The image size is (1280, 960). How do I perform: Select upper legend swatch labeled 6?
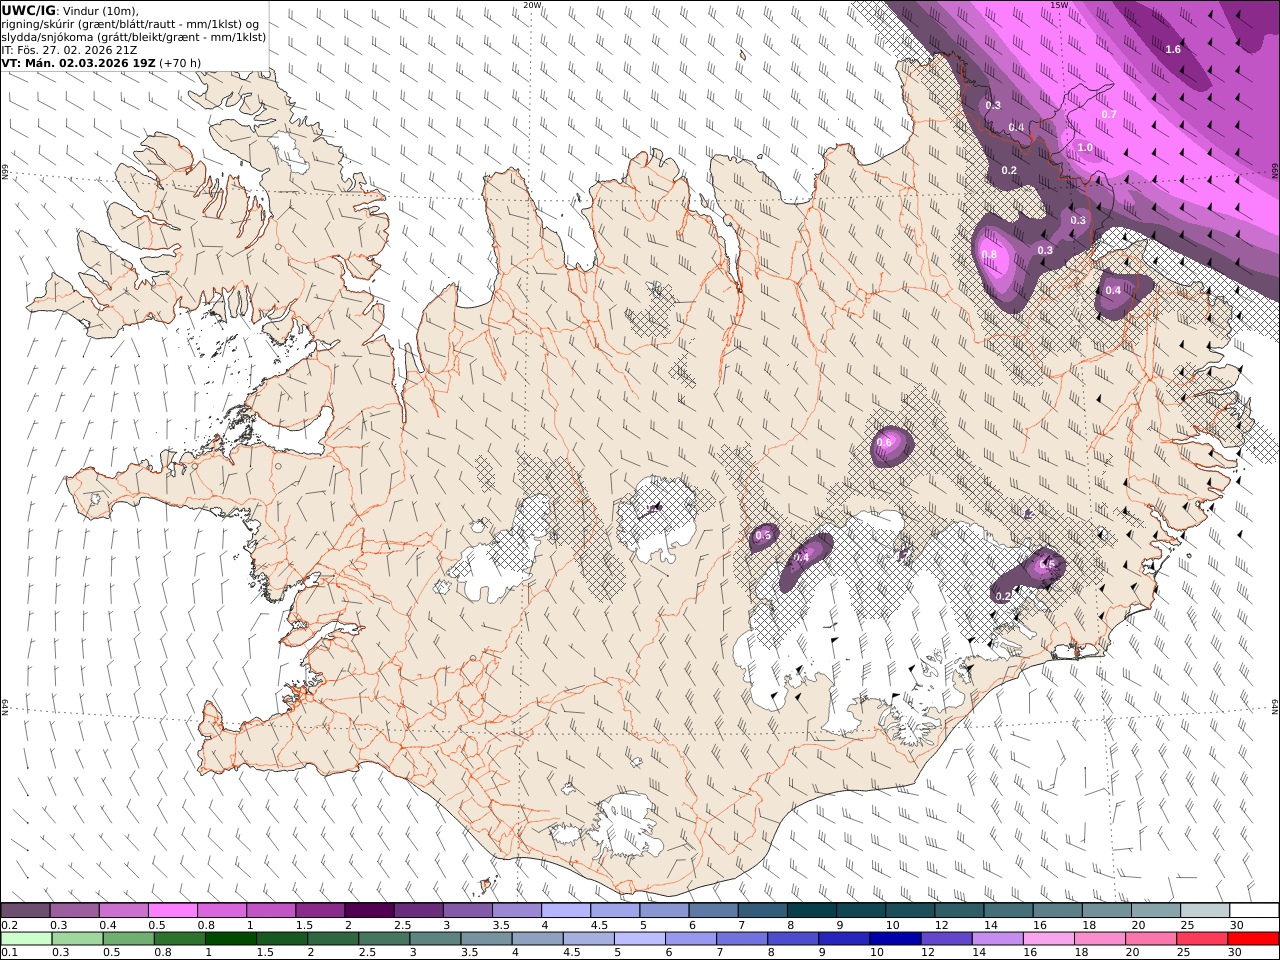713,911
